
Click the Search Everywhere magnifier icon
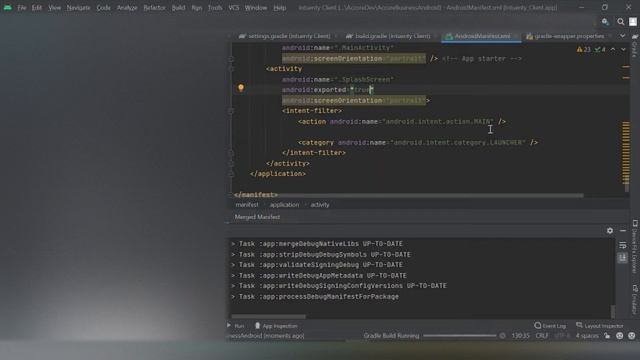pyautogui.click(x=620, y=22)
